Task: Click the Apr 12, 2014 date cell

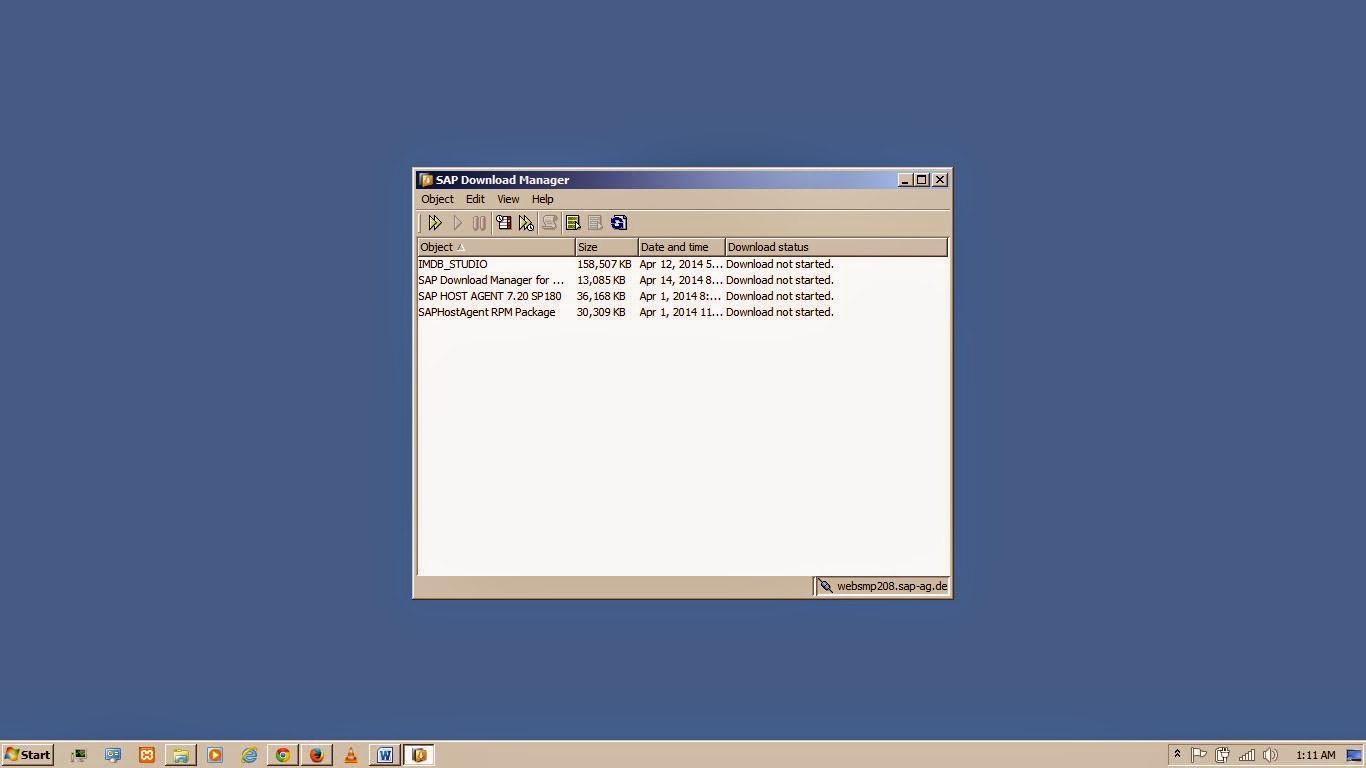Action: tap(681, 264)
